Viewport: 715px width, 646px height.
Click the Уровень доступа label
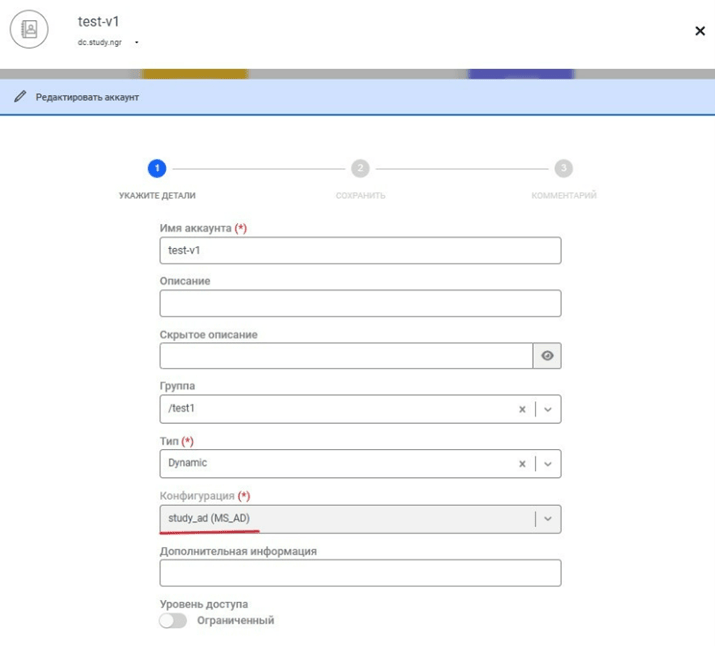coord(204,604)
